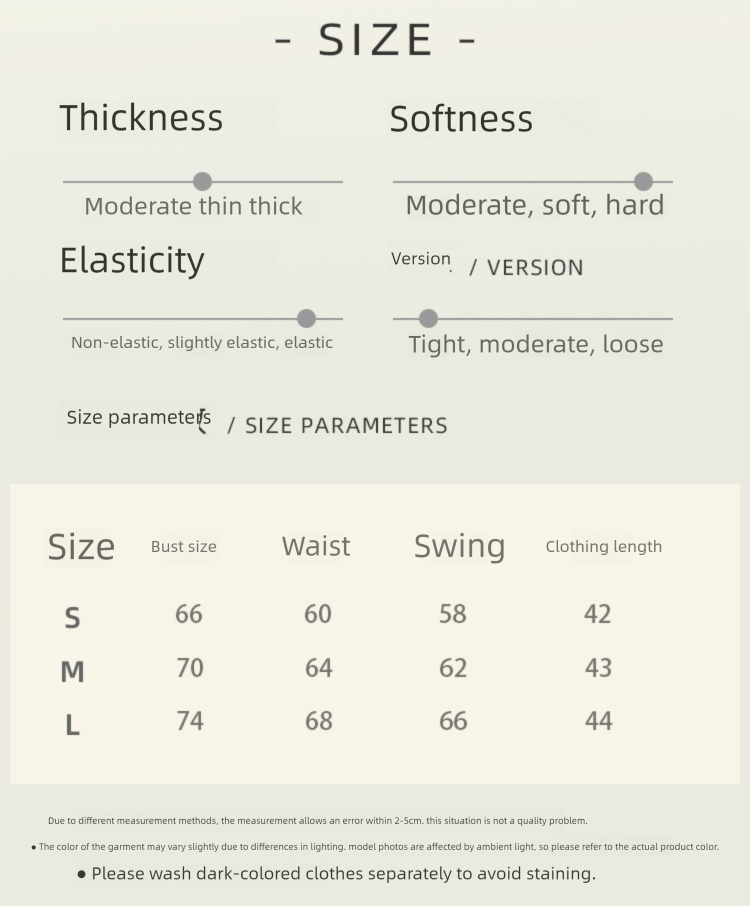Click the Tight, moderate, loose caption
Screen dimensions: 750x906
[535, 345]
